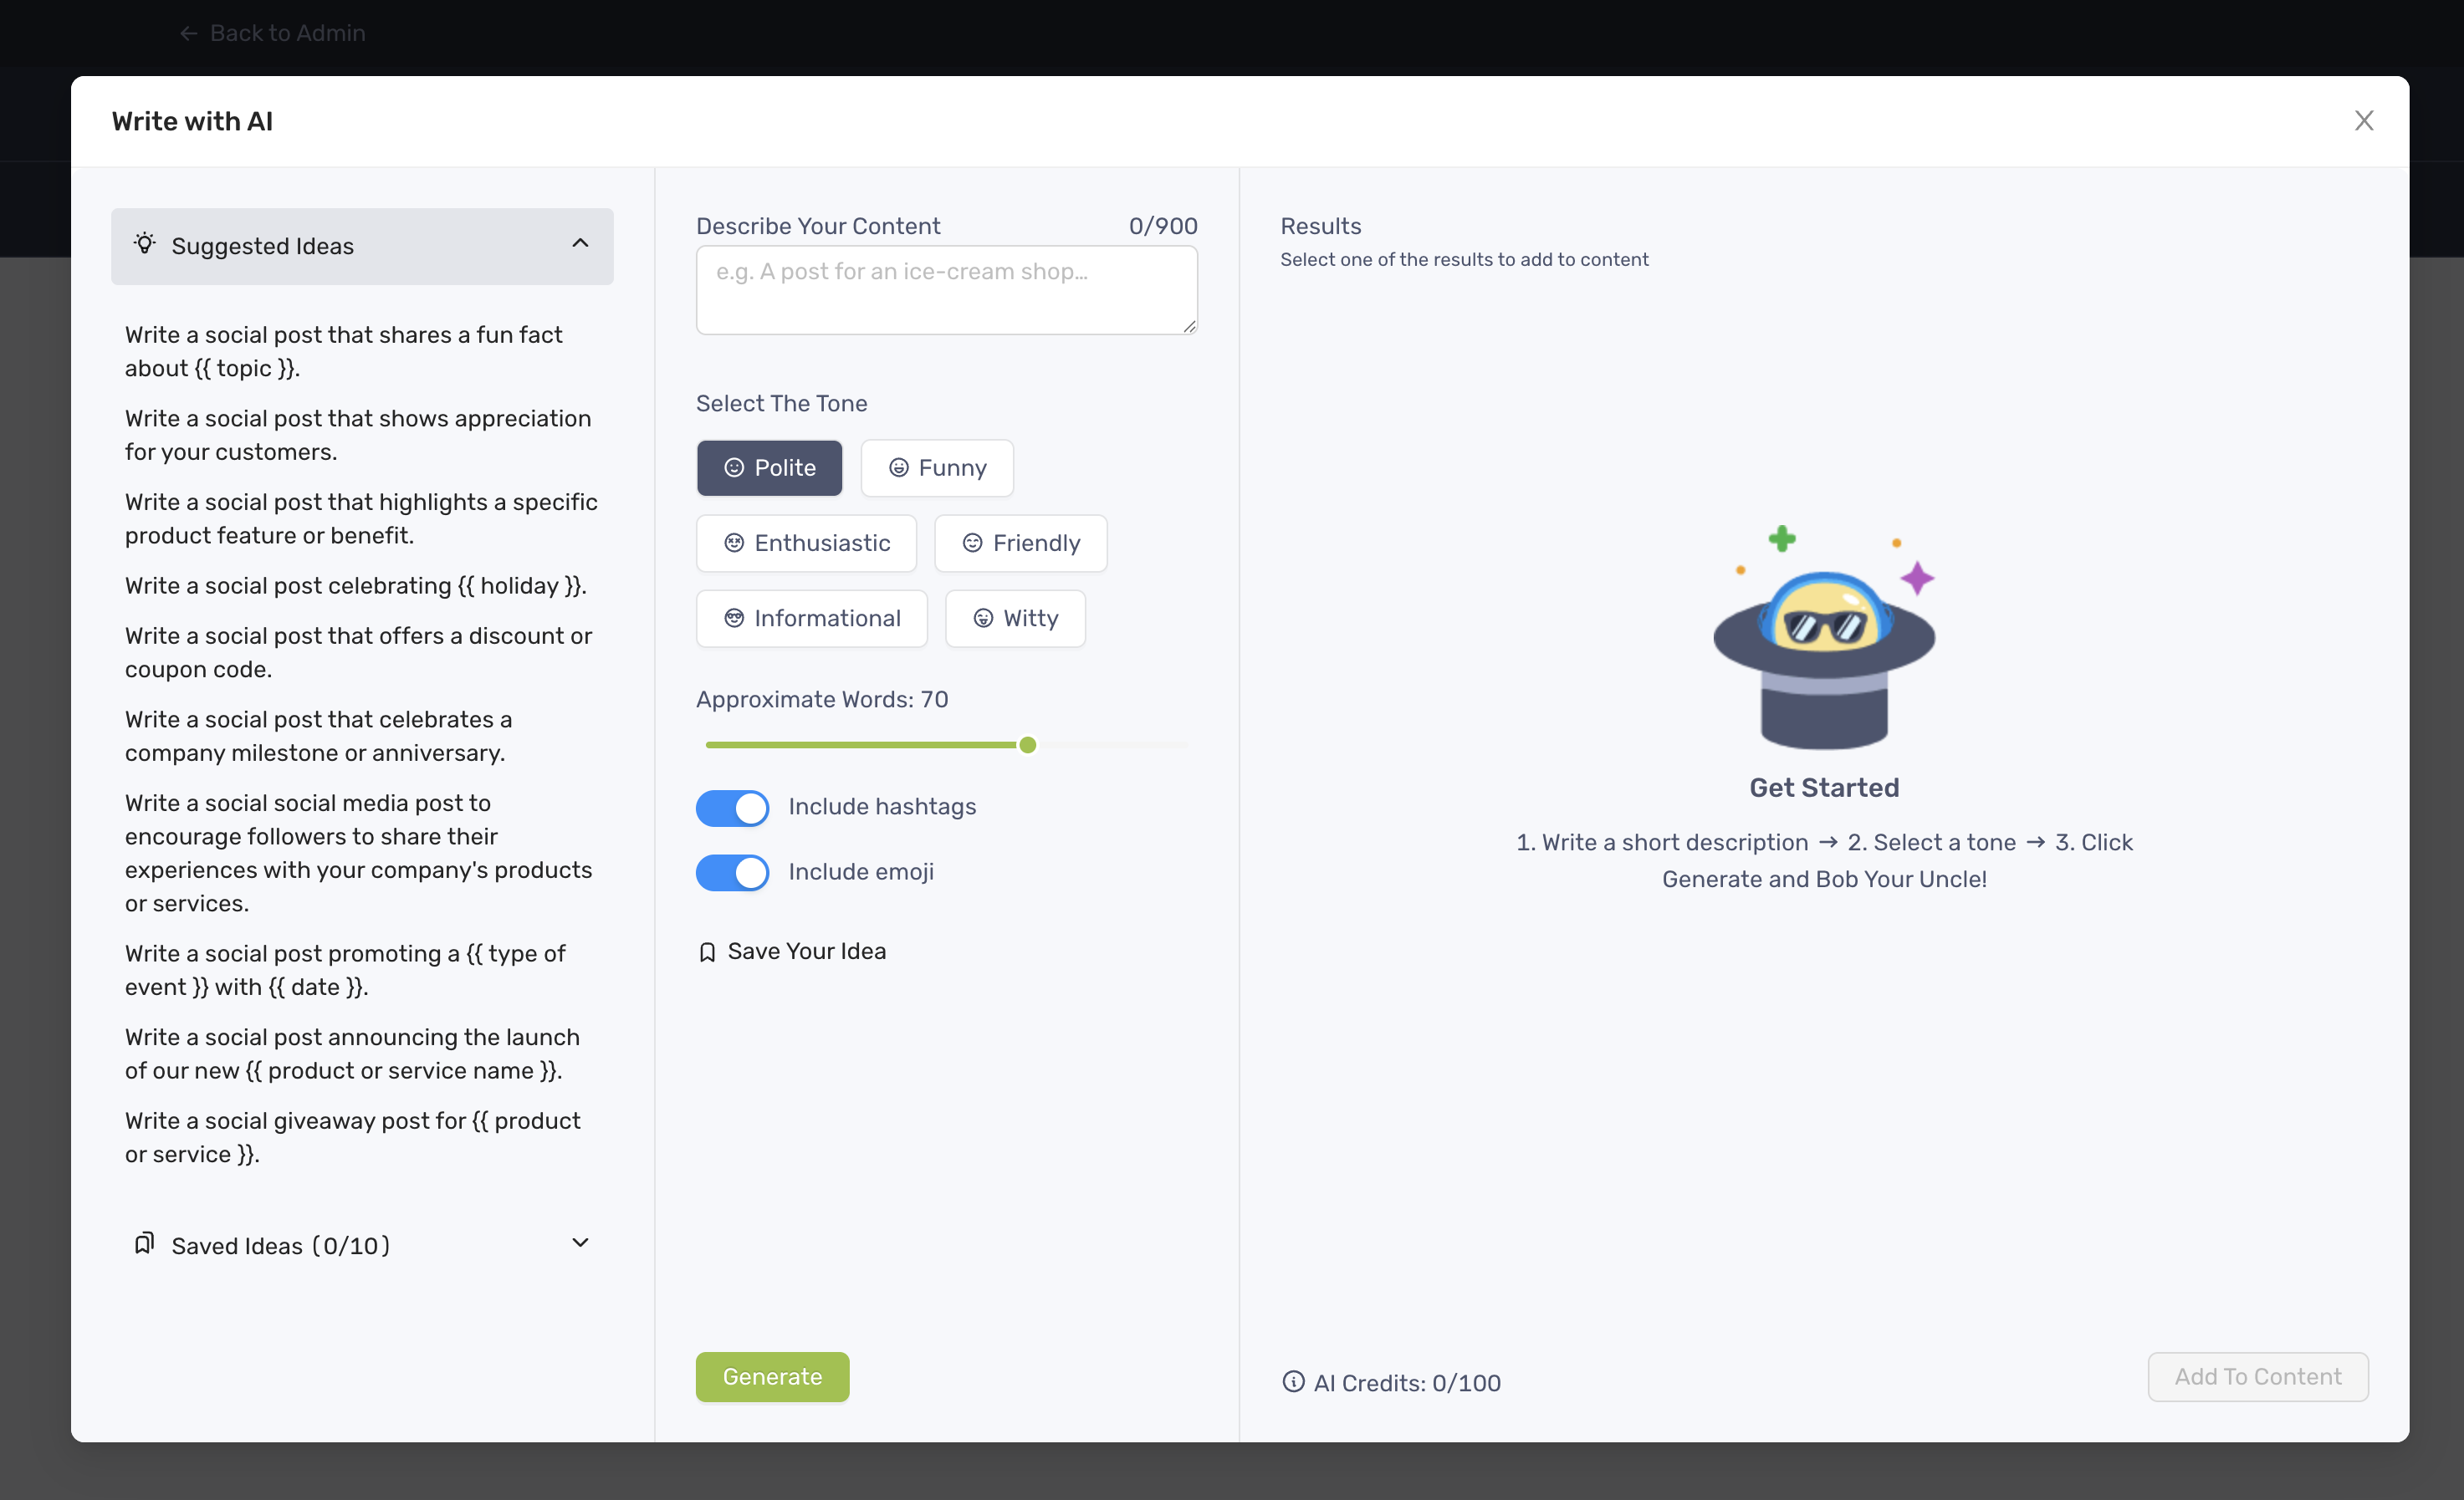Image resolution: width=2464 pixels, height=1500 pixels.
Task: Click the lightbulb Suggested Ideas icon
Action: (145, 244)
